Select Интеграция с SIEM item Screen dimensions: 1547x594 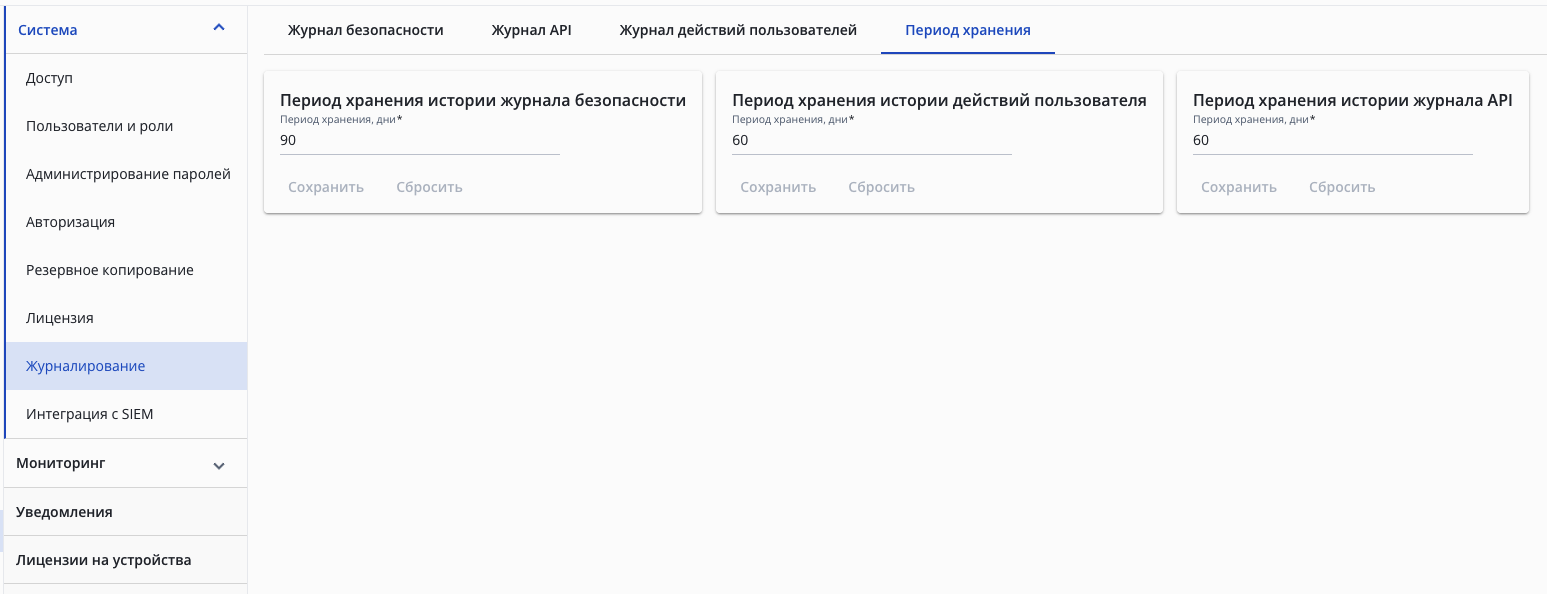pyautogui.click(x=90, y=414)
